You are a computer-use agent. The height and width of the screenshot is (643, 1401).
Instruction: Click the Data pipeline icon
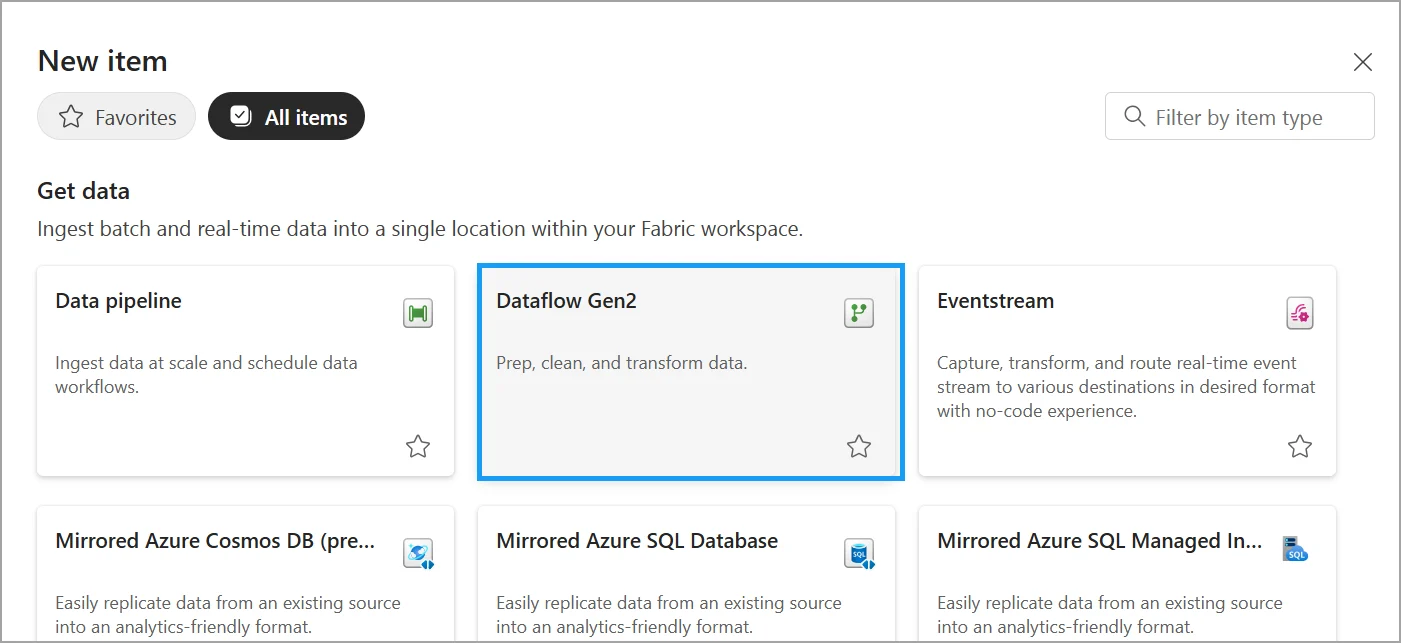418,313
